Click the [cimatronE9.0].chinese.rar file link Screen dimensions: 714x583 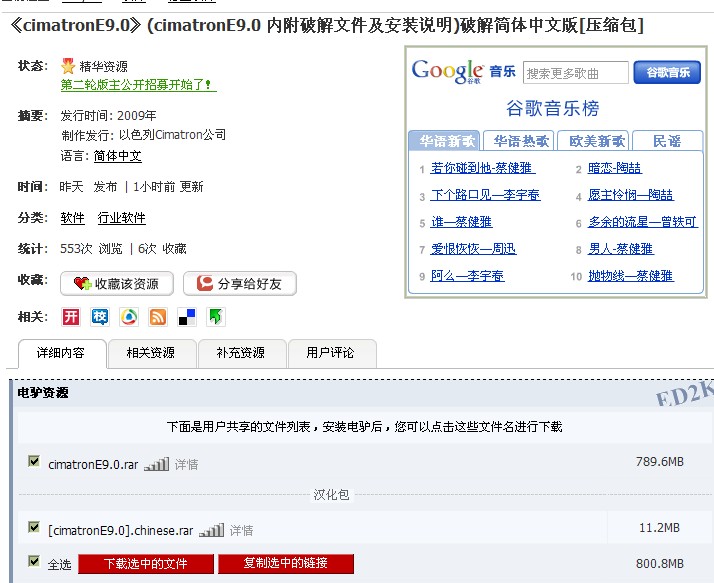pyautogui.click(x=121, y=531)
